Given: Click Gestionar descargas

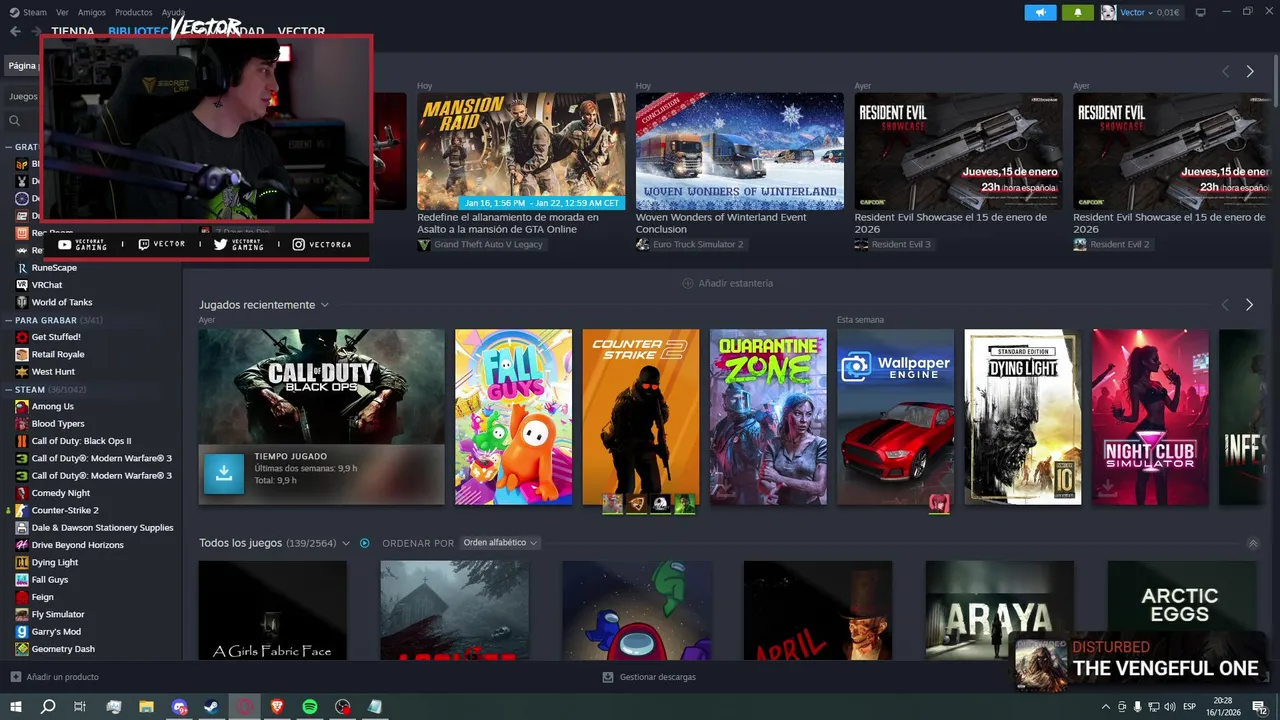Looking at the screenshot, I should [x=649, y=677].
